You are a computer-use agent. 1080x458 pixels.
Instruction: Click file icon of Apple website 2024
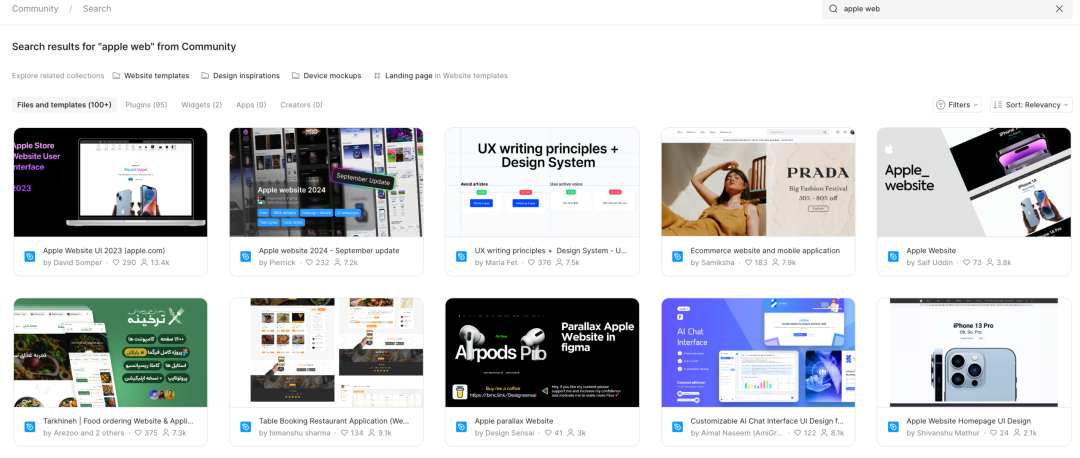[245, 257]
